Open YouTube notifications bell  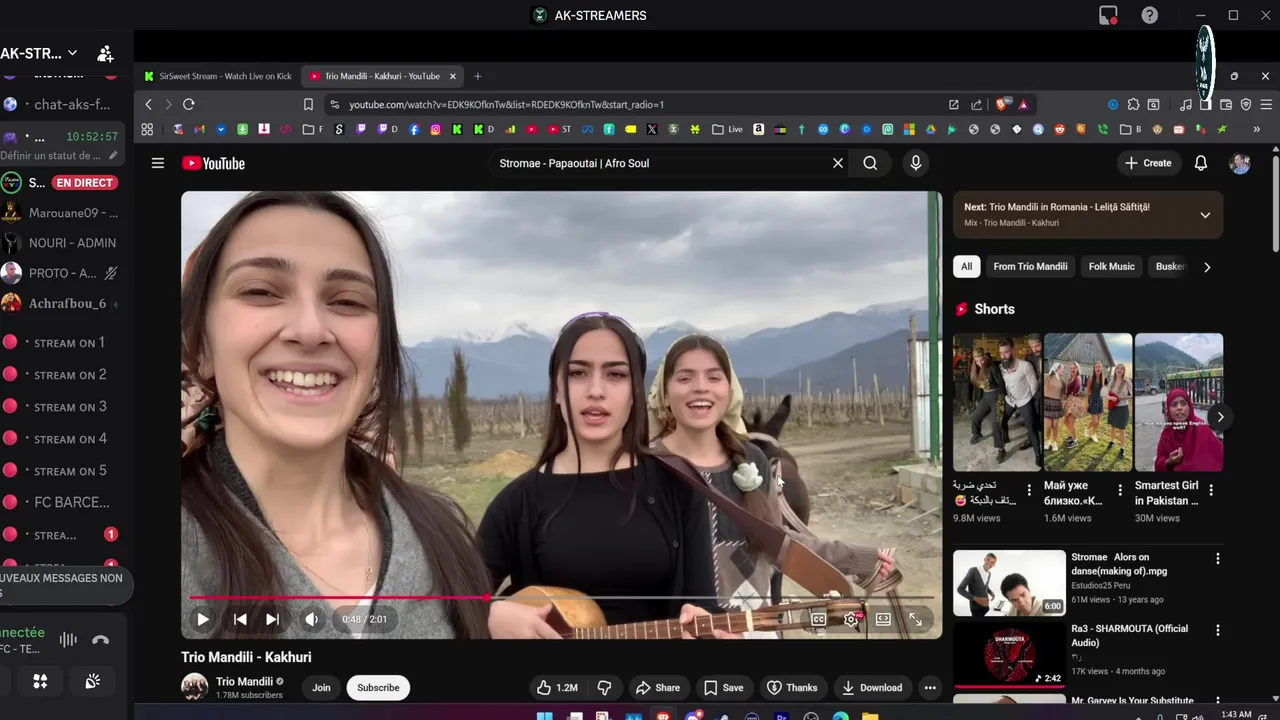pyautogui.click(x=1201, y=163)
